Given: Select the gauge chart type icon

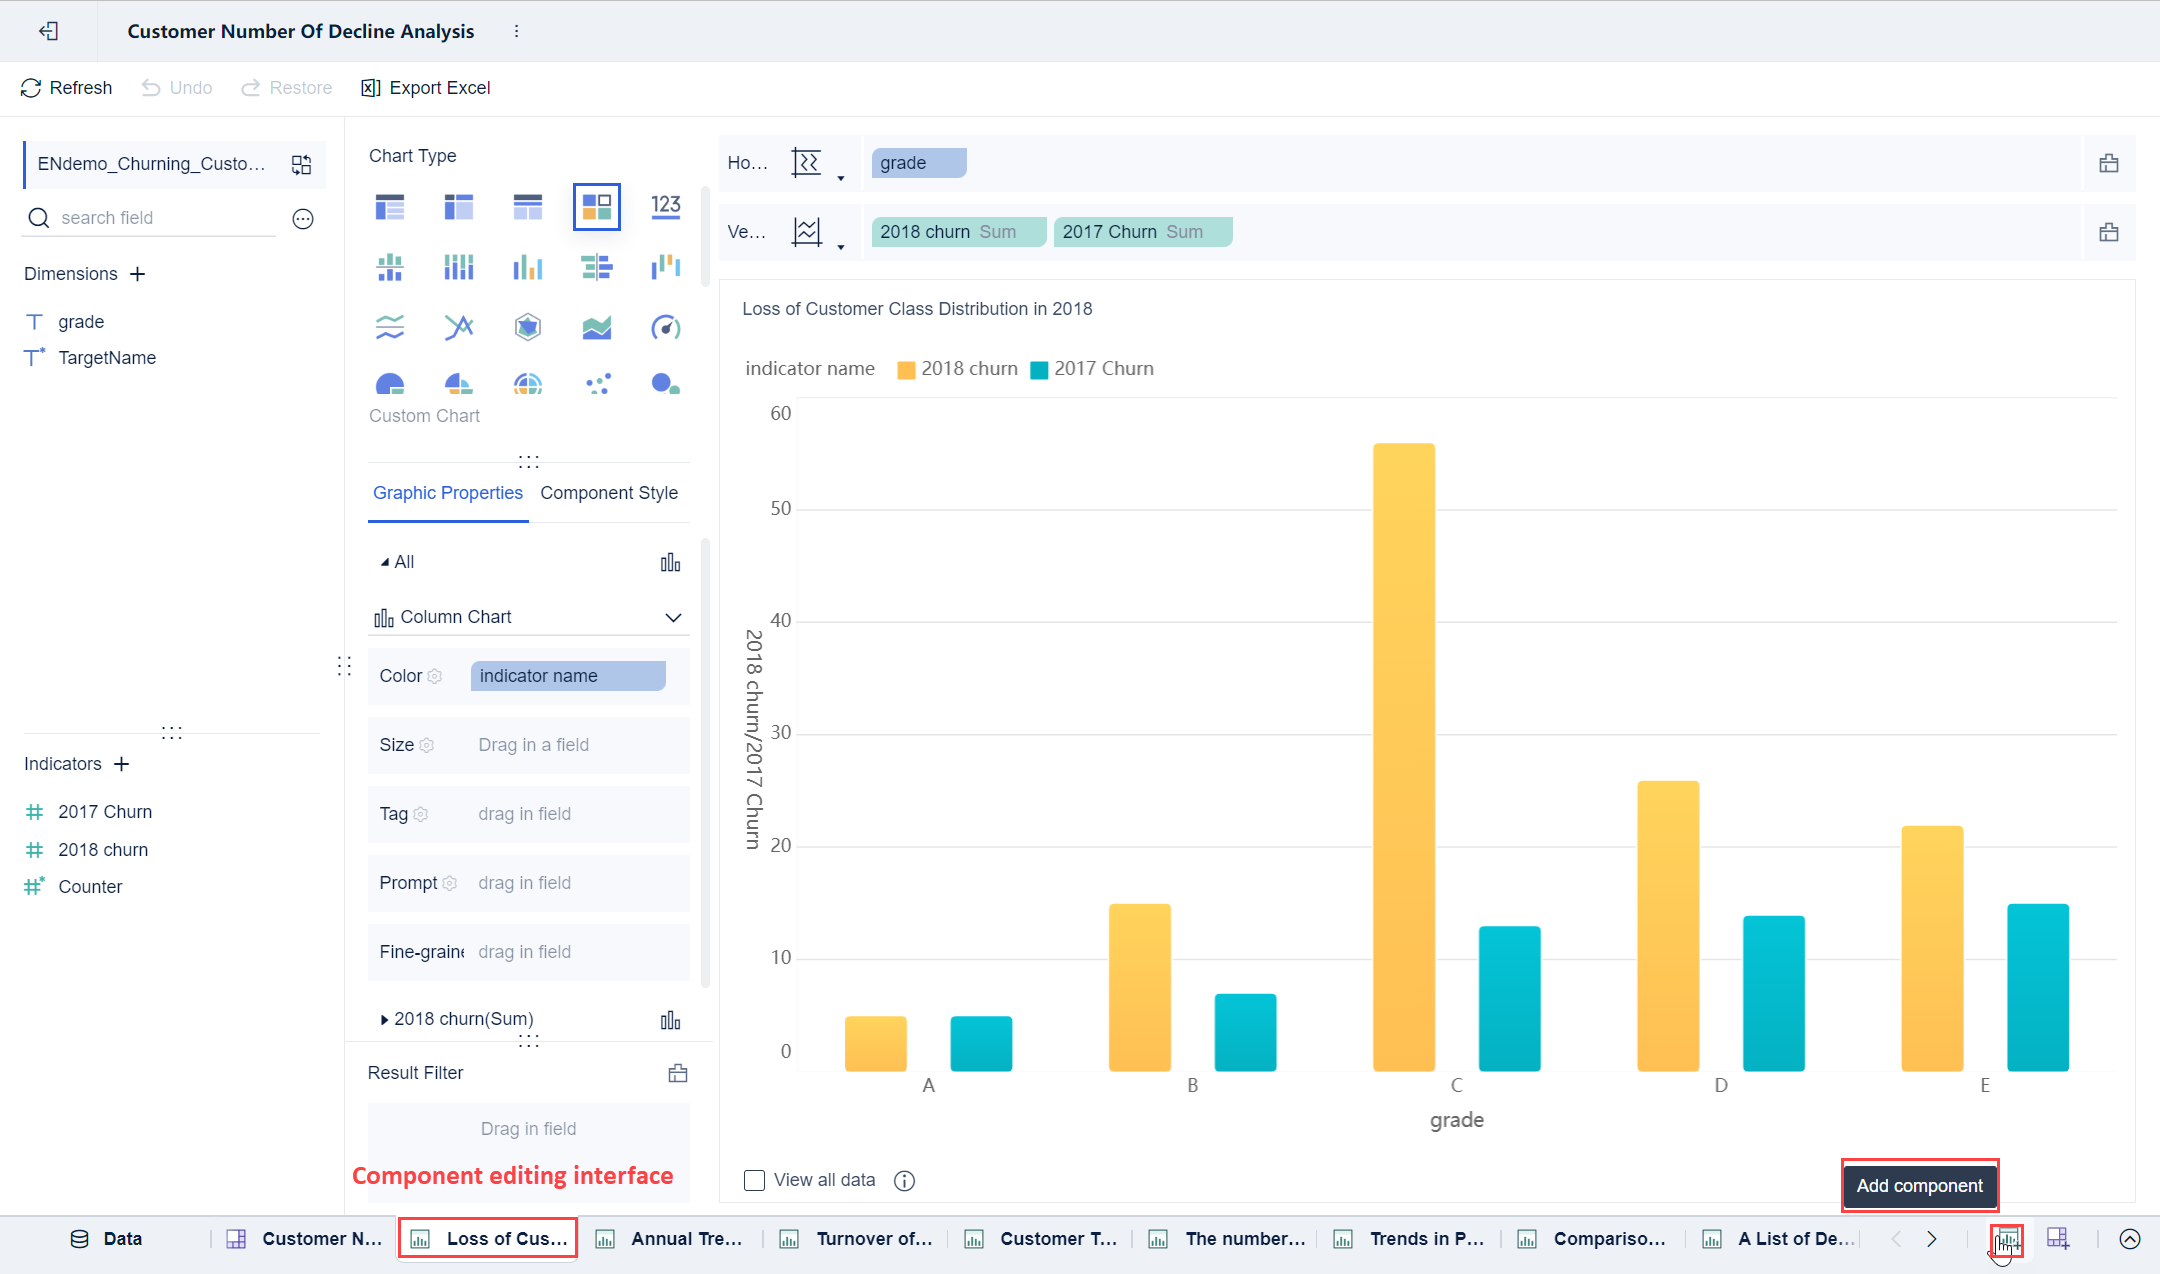Looking at the screenshot, I should [665, 327].
